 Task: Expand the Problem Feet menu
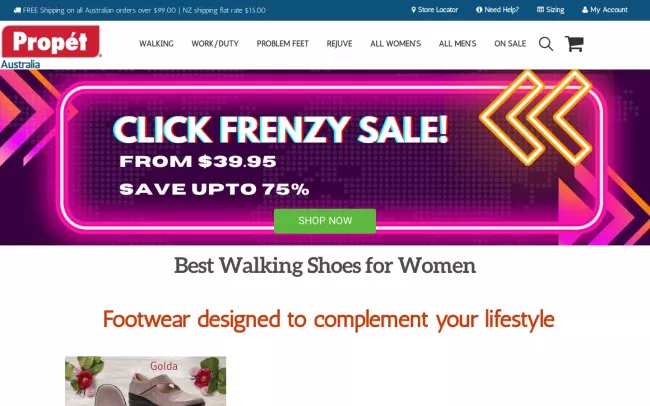[x=283, y=44]
